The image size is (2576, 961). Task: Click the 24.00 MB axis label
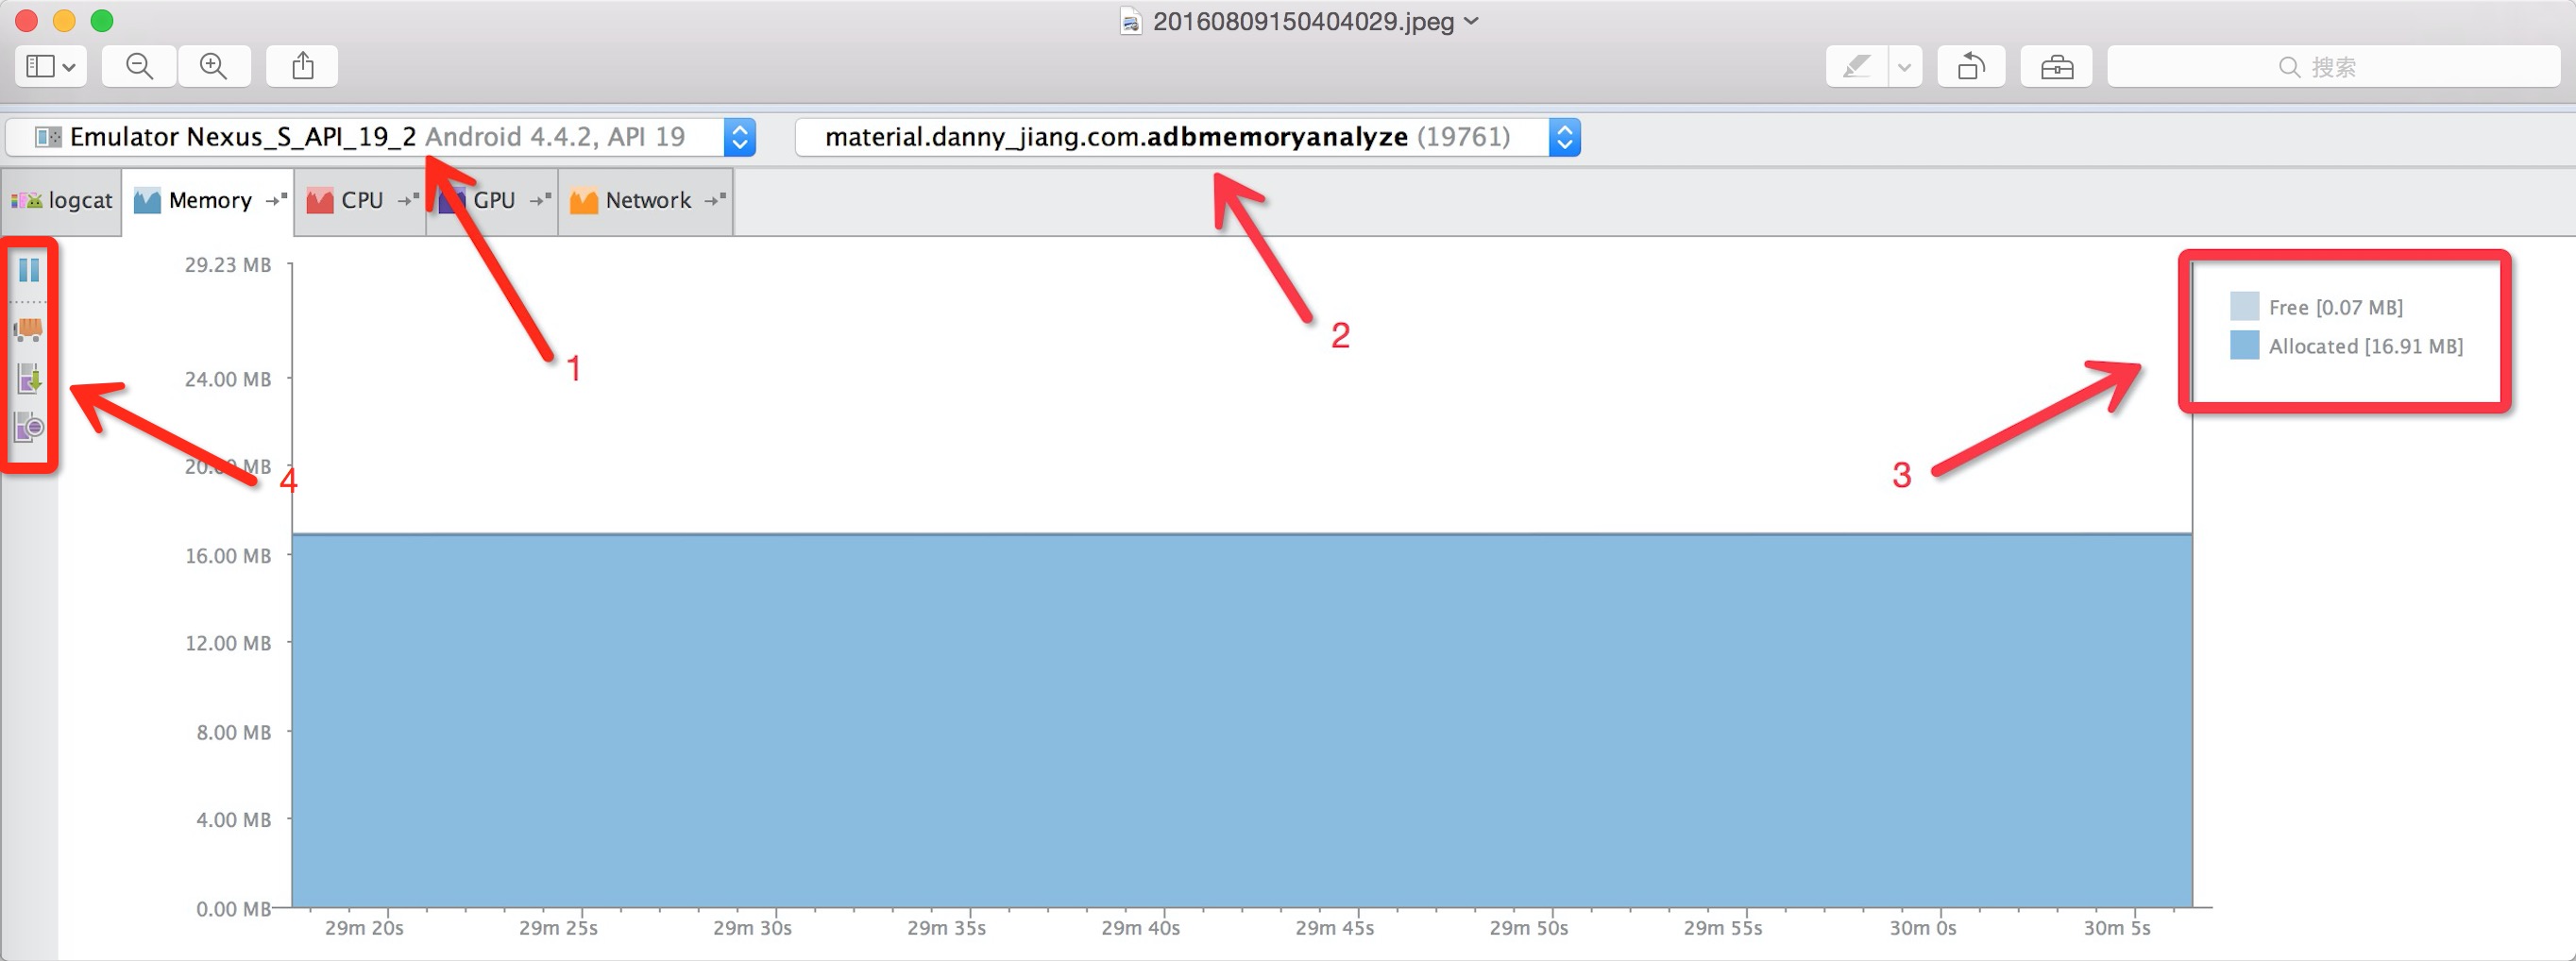tap(228, 379)
